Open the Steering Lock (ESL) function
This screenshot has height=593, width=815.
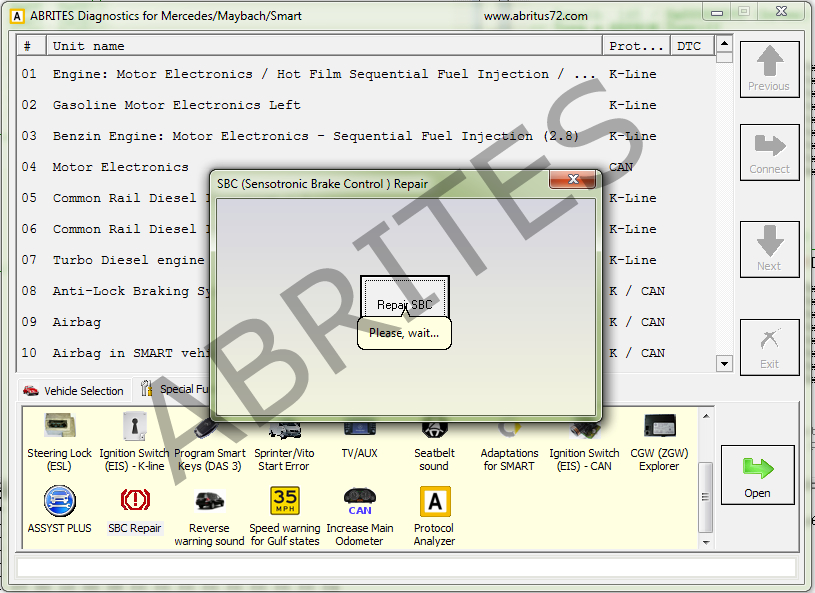(59, 442)
